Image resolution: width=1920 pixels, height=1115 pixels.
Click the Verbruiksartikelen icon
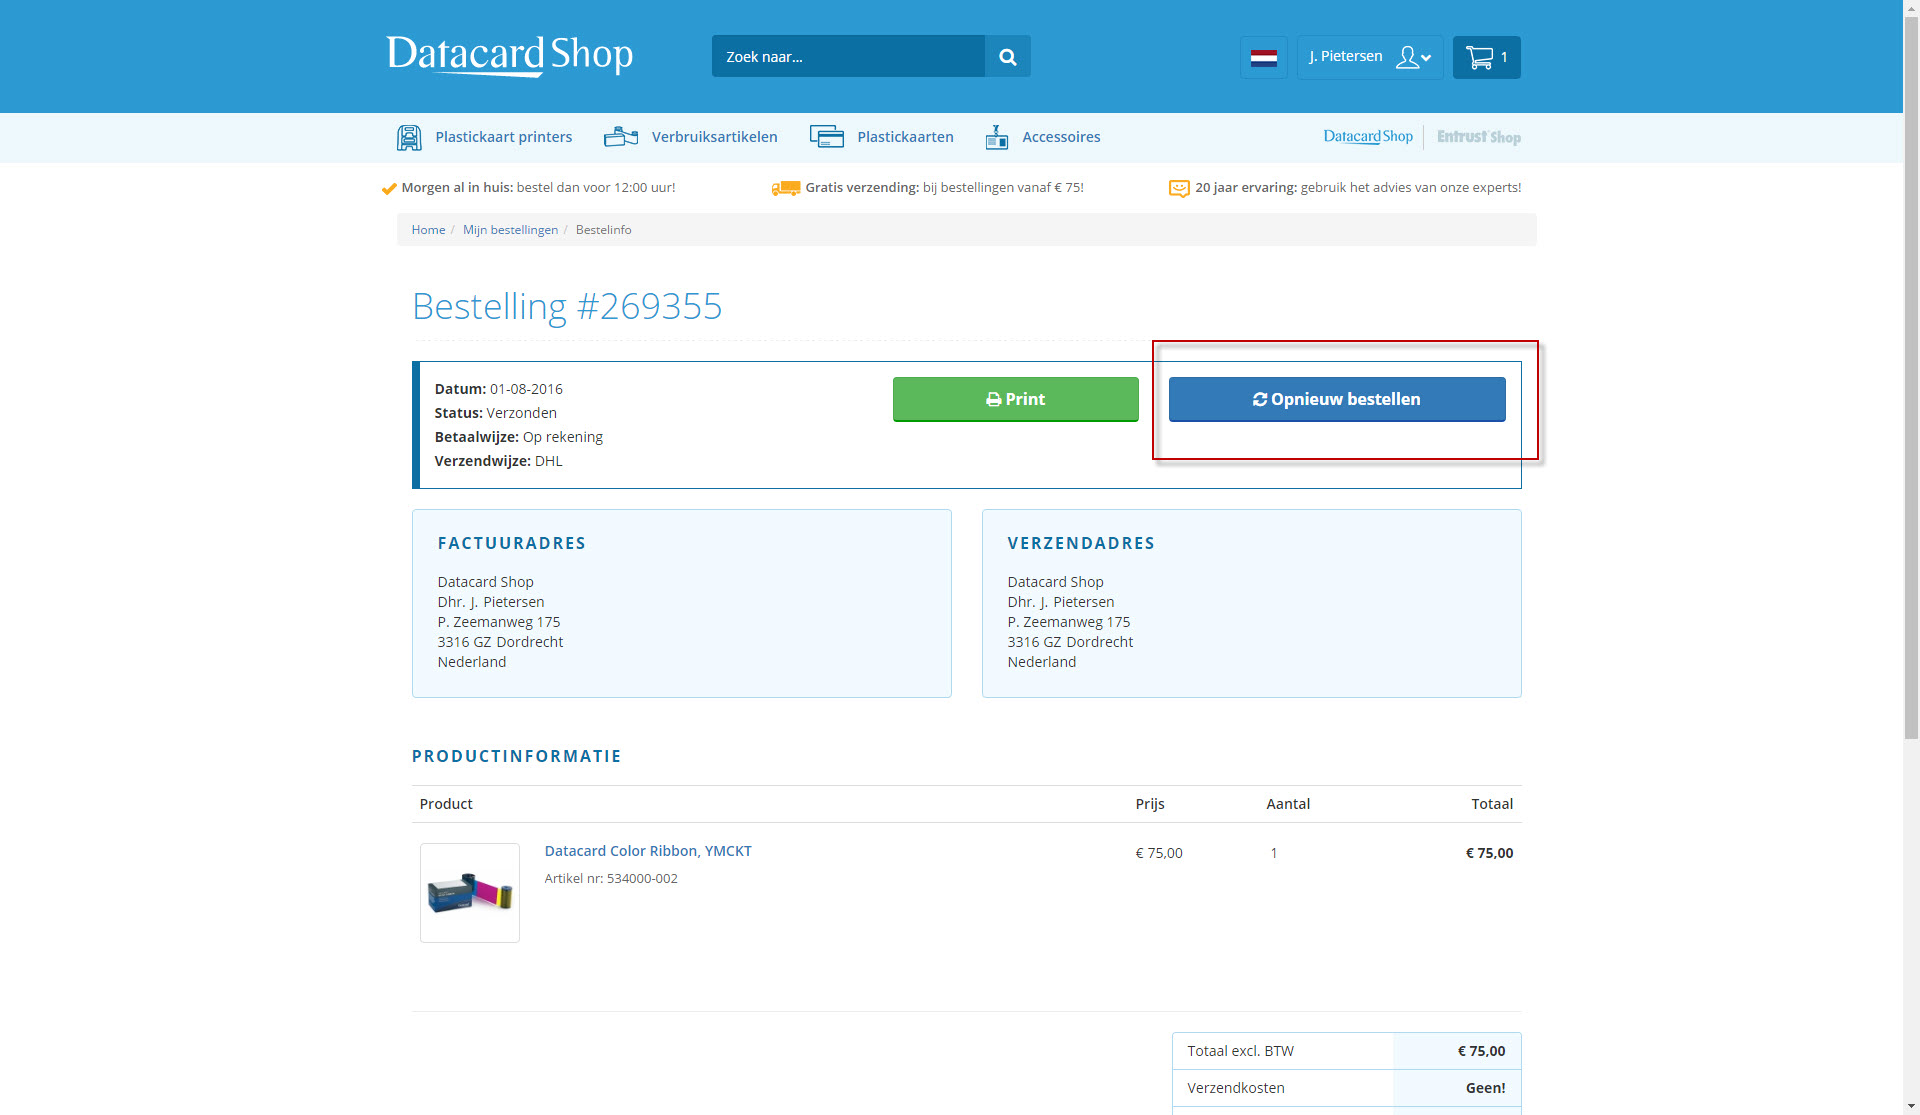[621, 137]
